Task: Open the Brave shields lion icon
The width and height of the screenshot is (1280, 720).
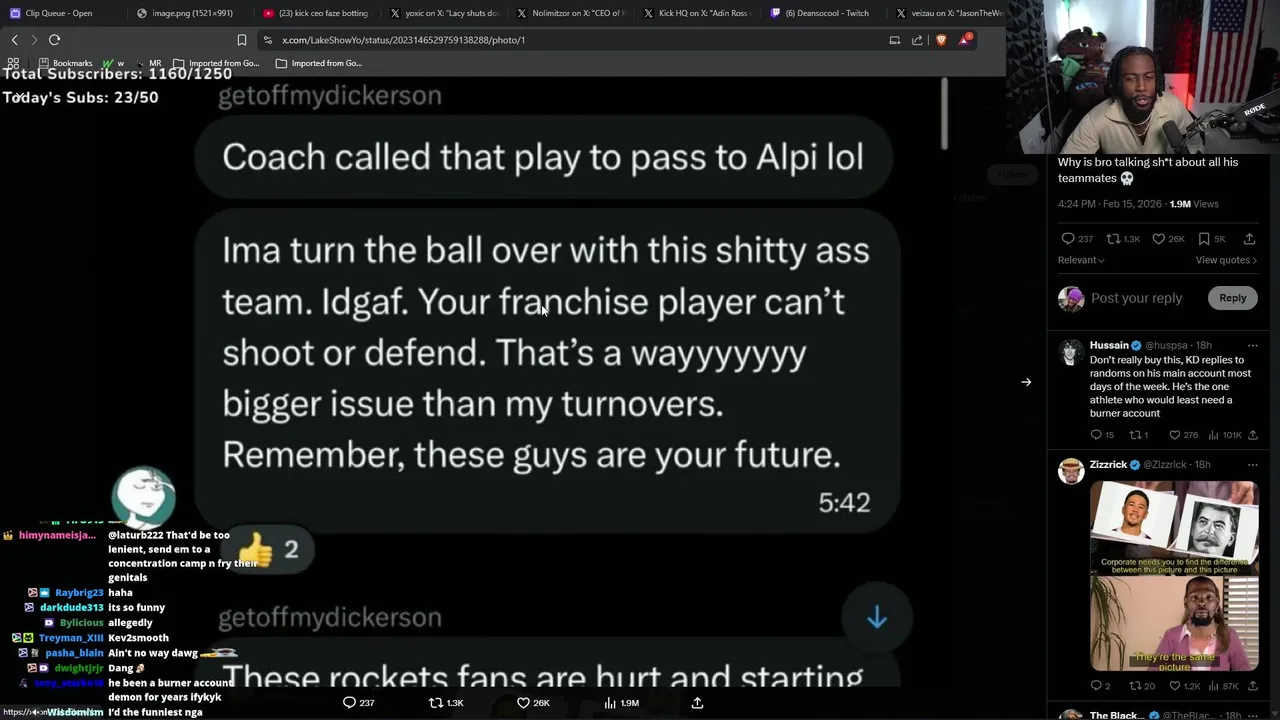Action: tap(941, 40)
